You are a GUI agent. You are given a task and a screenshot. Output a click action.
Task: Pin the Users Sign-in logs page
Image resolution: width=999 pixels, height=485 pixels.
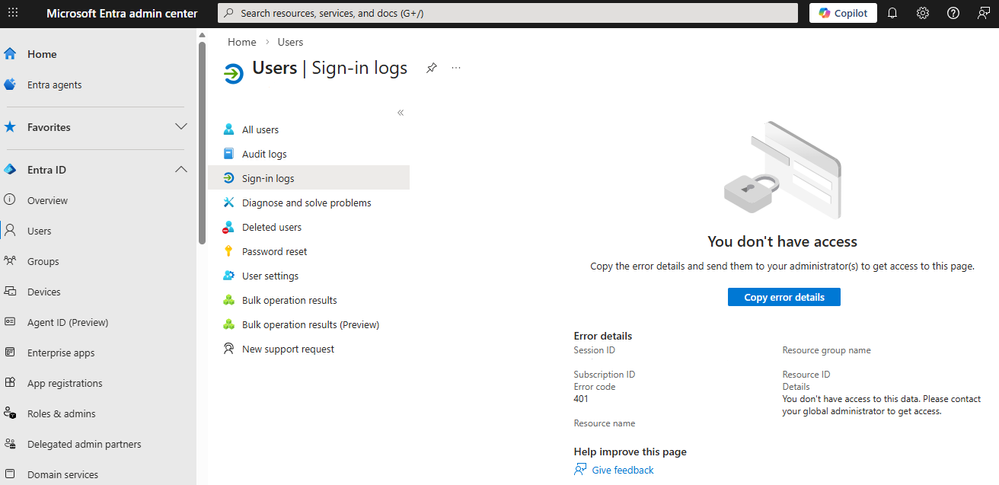tap(431, 68)
